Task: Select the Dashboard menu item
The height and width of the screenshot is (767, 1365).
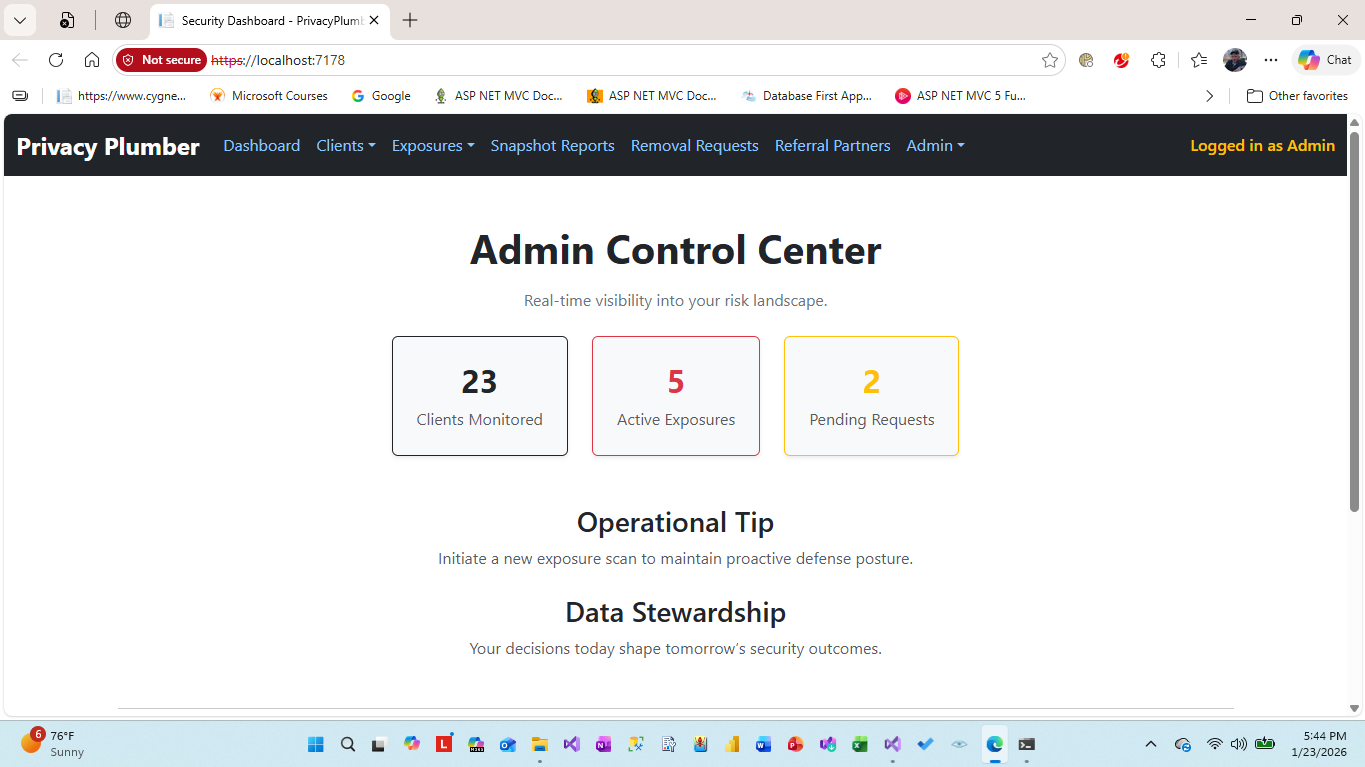Action: (261, 145)
